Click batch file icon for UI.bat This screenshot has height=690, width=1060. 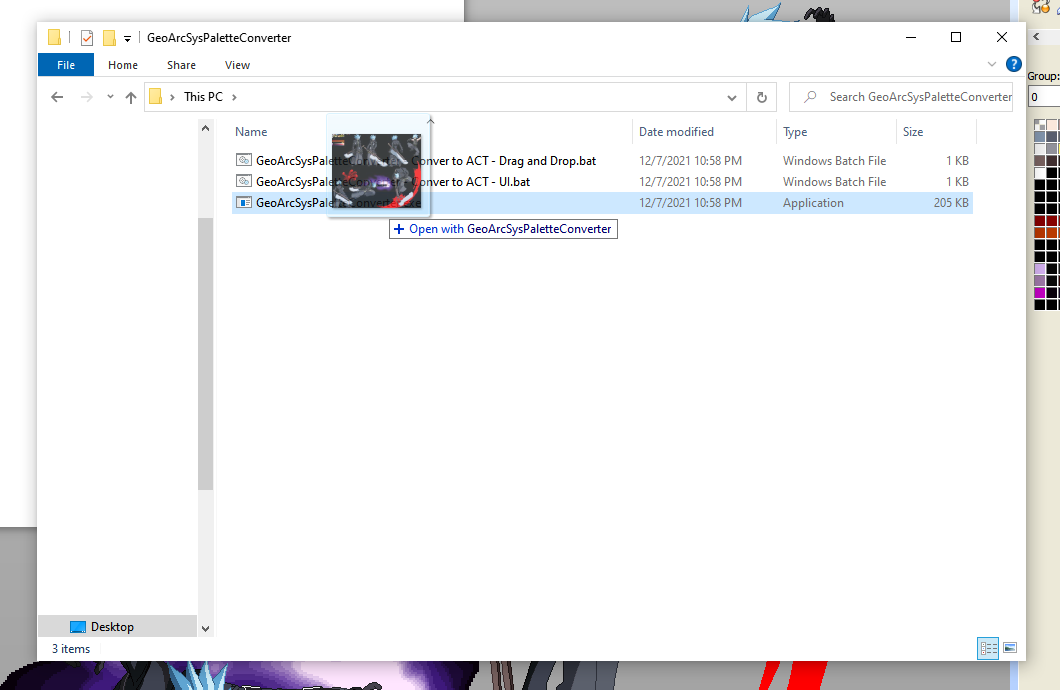pyautogui.click(x=244, y=181)
